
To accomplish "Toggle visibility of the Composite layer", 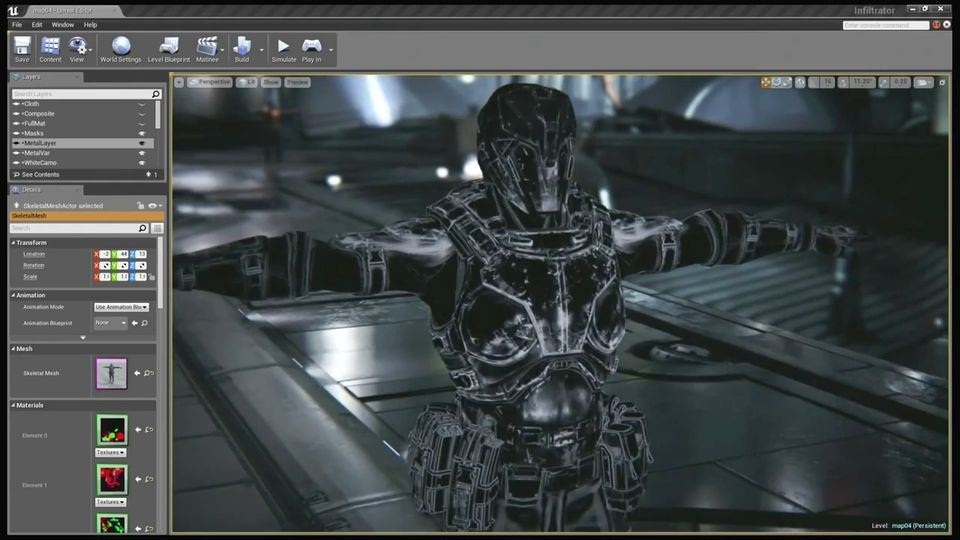I will click(142, 114).
